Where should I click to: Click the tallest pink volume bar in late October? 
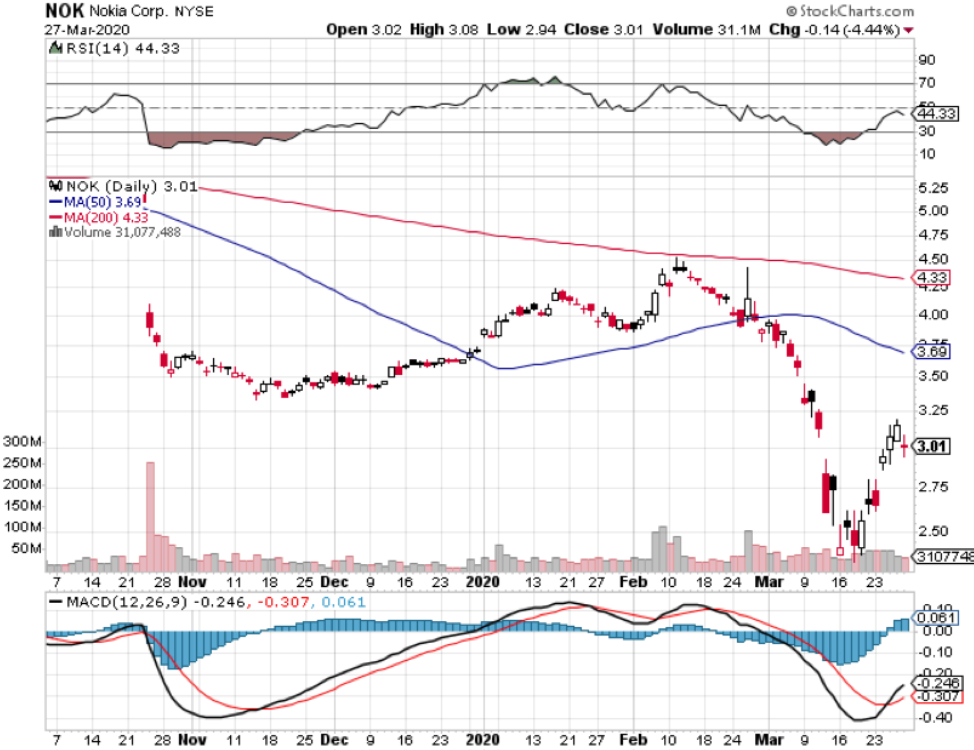[150, 516]
